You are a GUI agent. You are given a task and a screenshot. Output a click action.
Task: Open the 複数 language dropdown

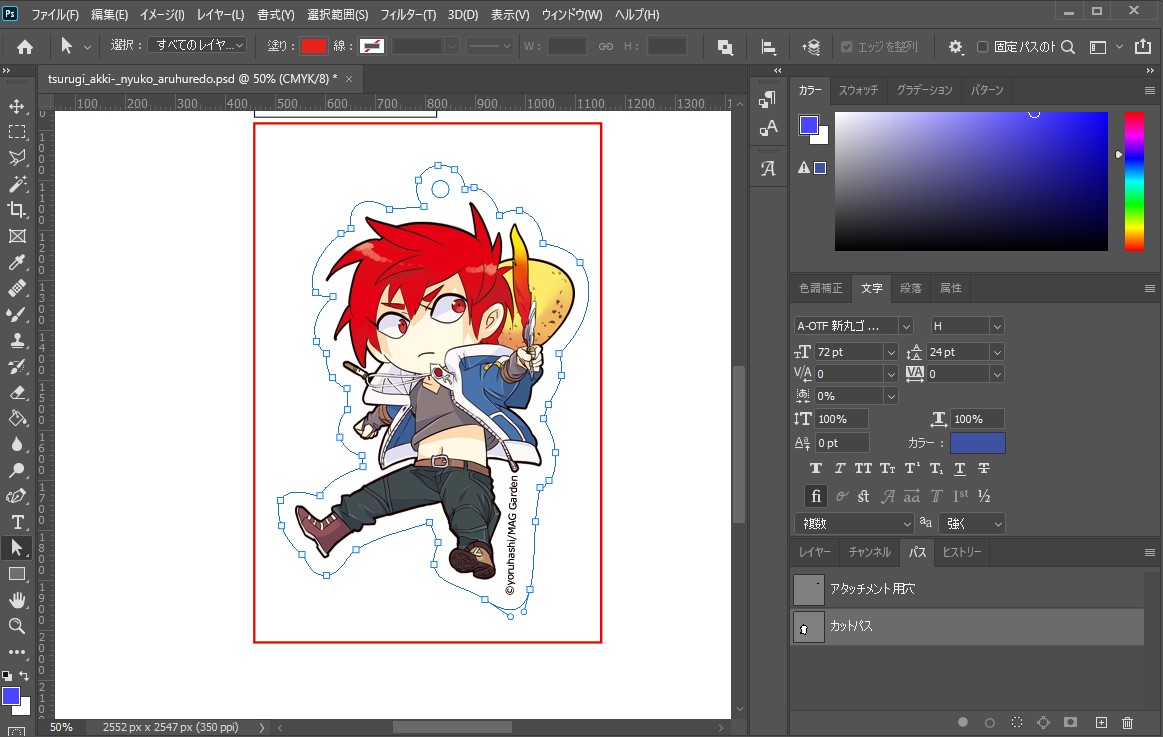coord(854,523)
